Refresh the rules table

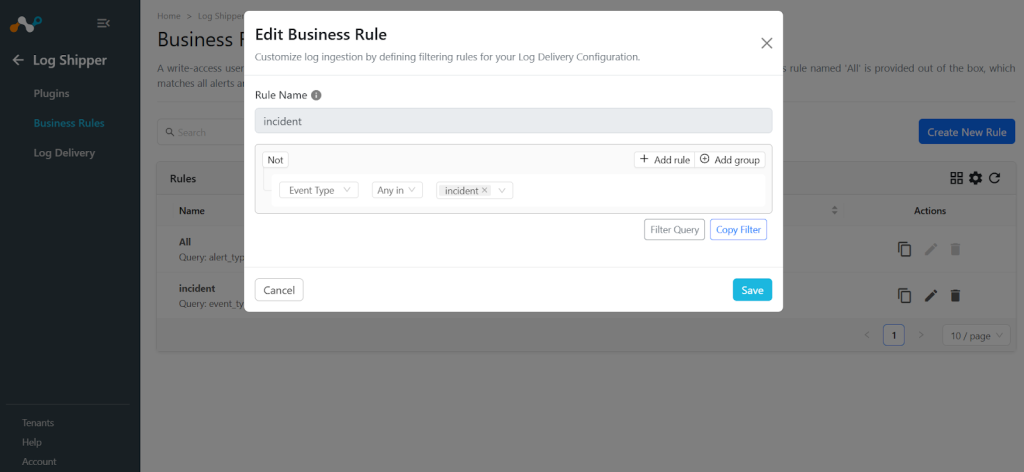point(994,178)
